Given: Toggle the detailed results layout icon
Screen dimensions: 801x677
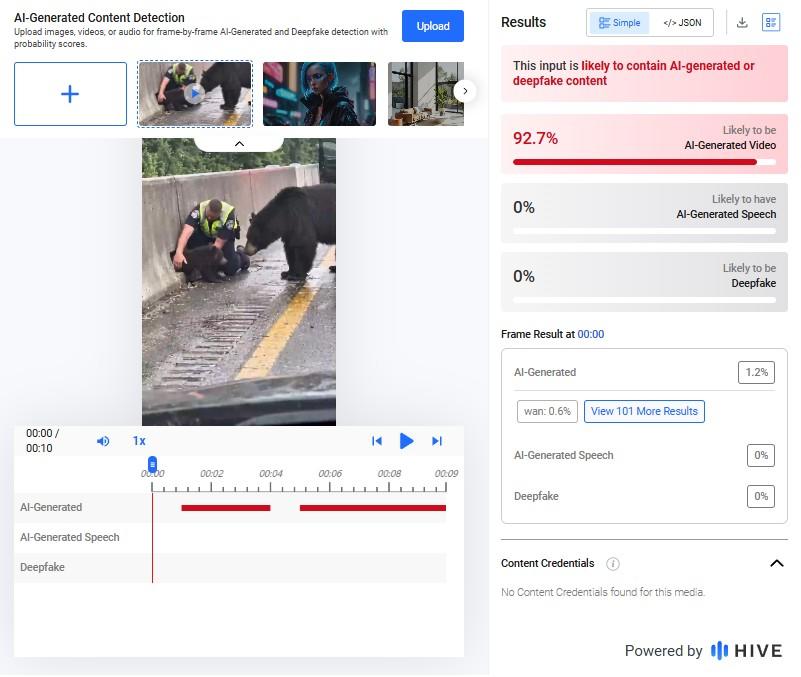Looking at the screenshot, I should [x=771, y=22].
